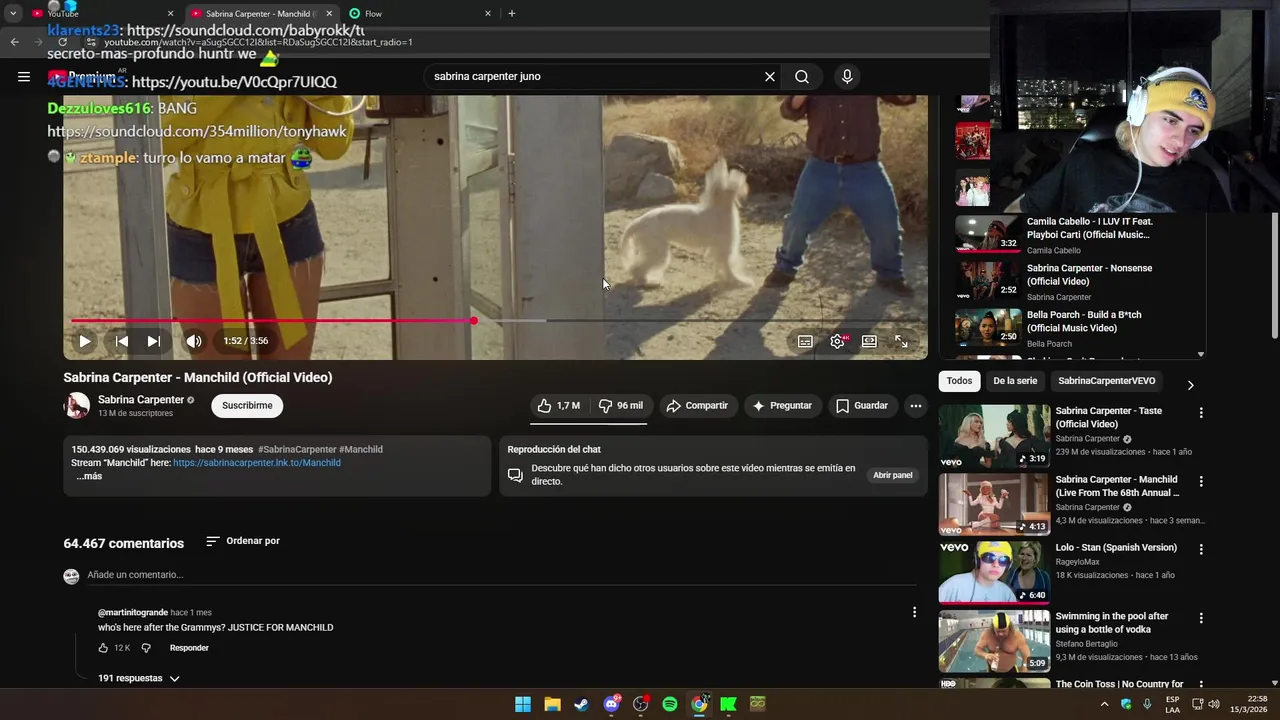
Task: Click the Preguntar button
Action: pyautogui.click(x=782, y=405)
